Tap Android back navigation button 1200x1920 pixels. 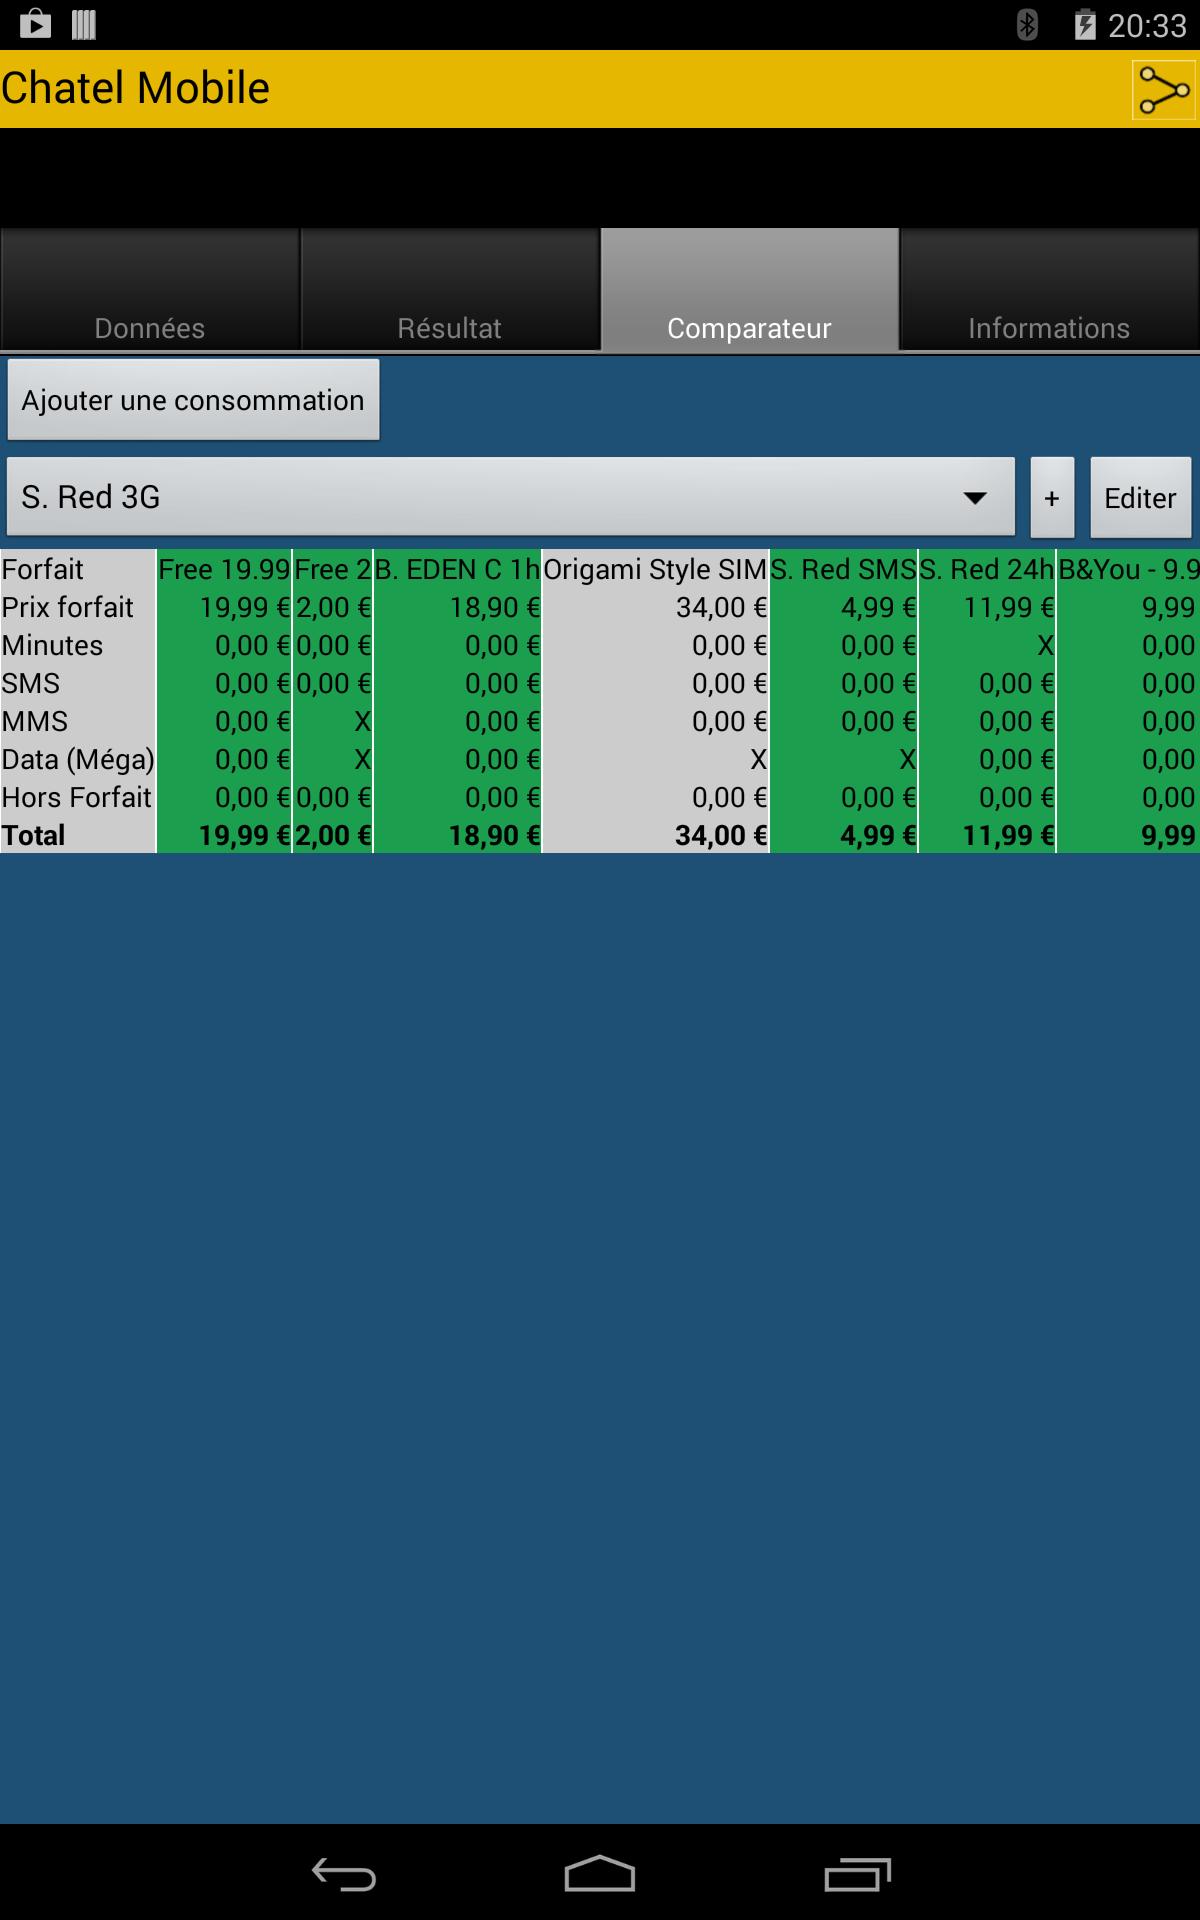[x=343, y=1874]
